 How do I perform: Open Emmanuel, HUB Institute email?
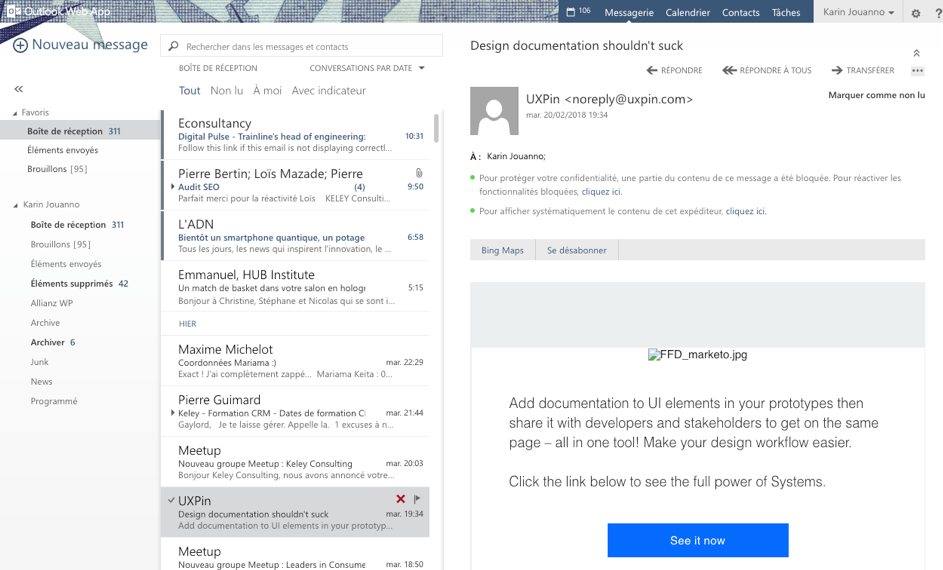click(x=295, y=286)
